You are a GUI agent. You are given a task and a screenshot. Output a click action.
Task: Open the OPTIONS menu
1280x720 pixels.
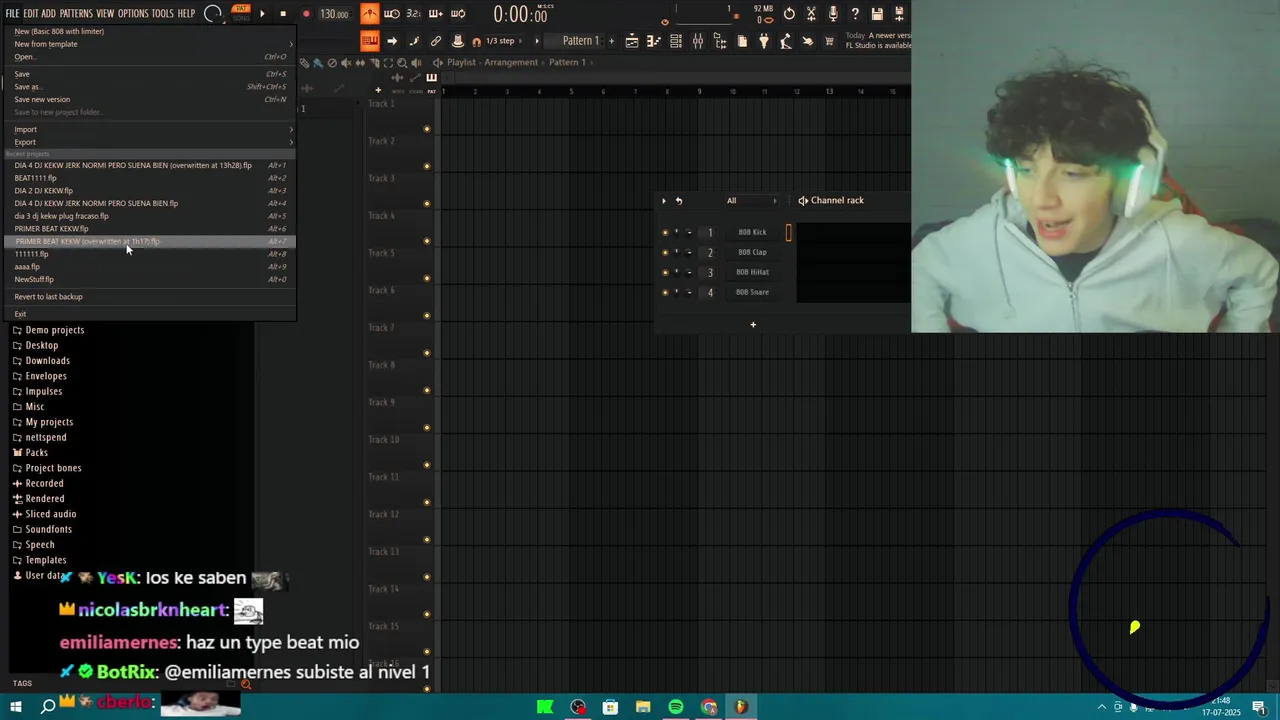tap(133, 14)
